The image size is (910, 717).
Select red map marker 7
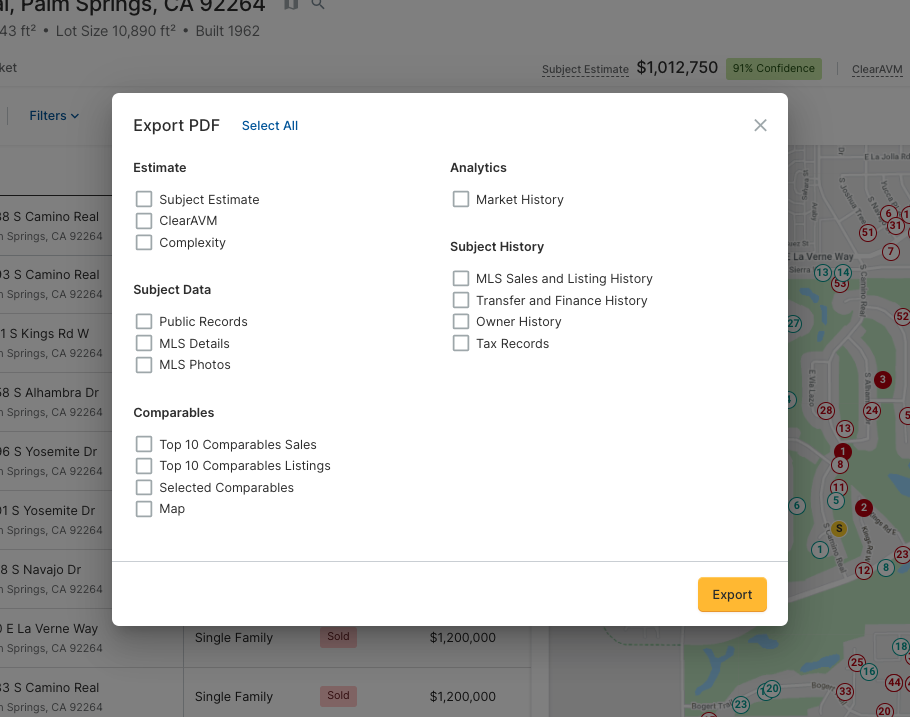891,251
